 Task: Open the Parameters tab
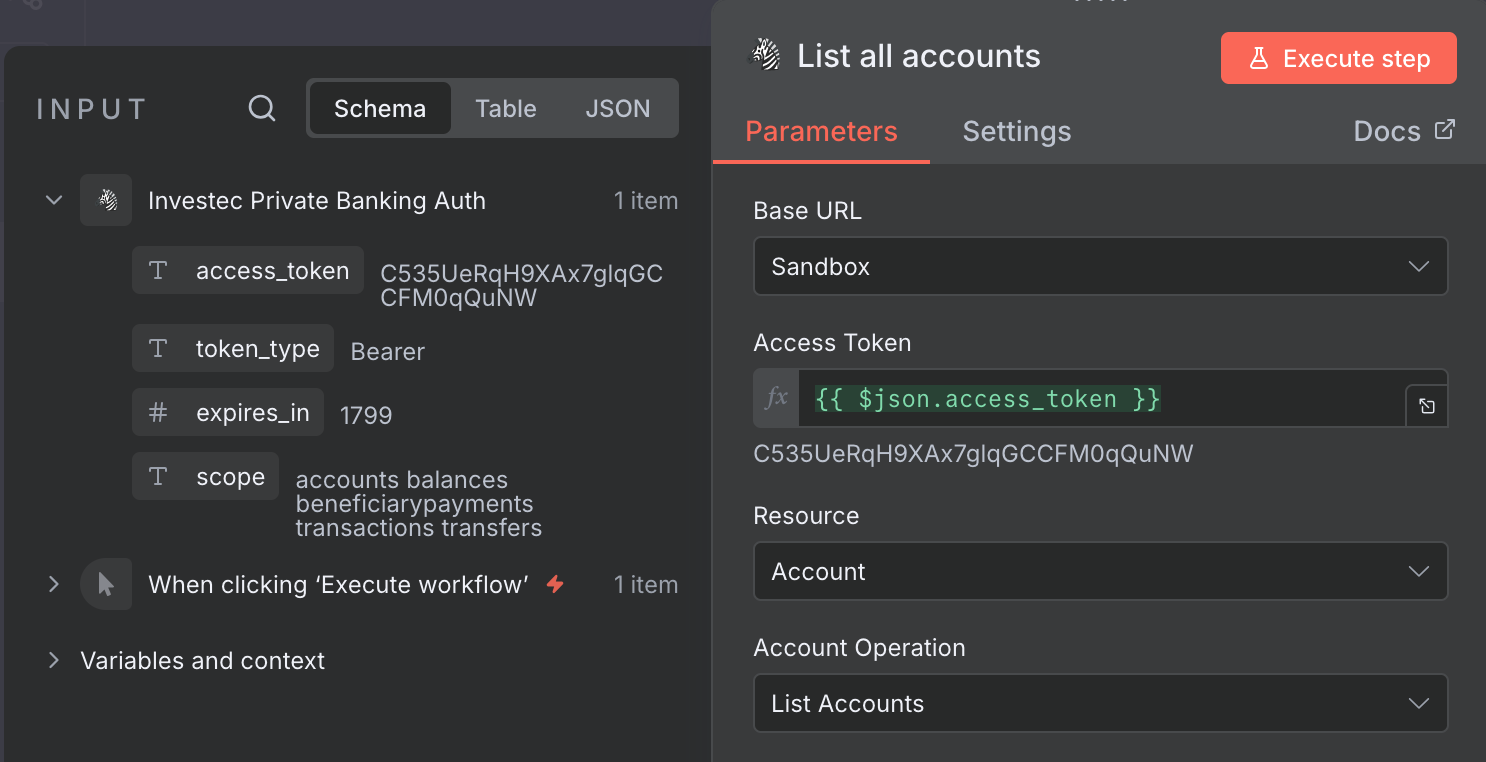(x=822, y=132)
